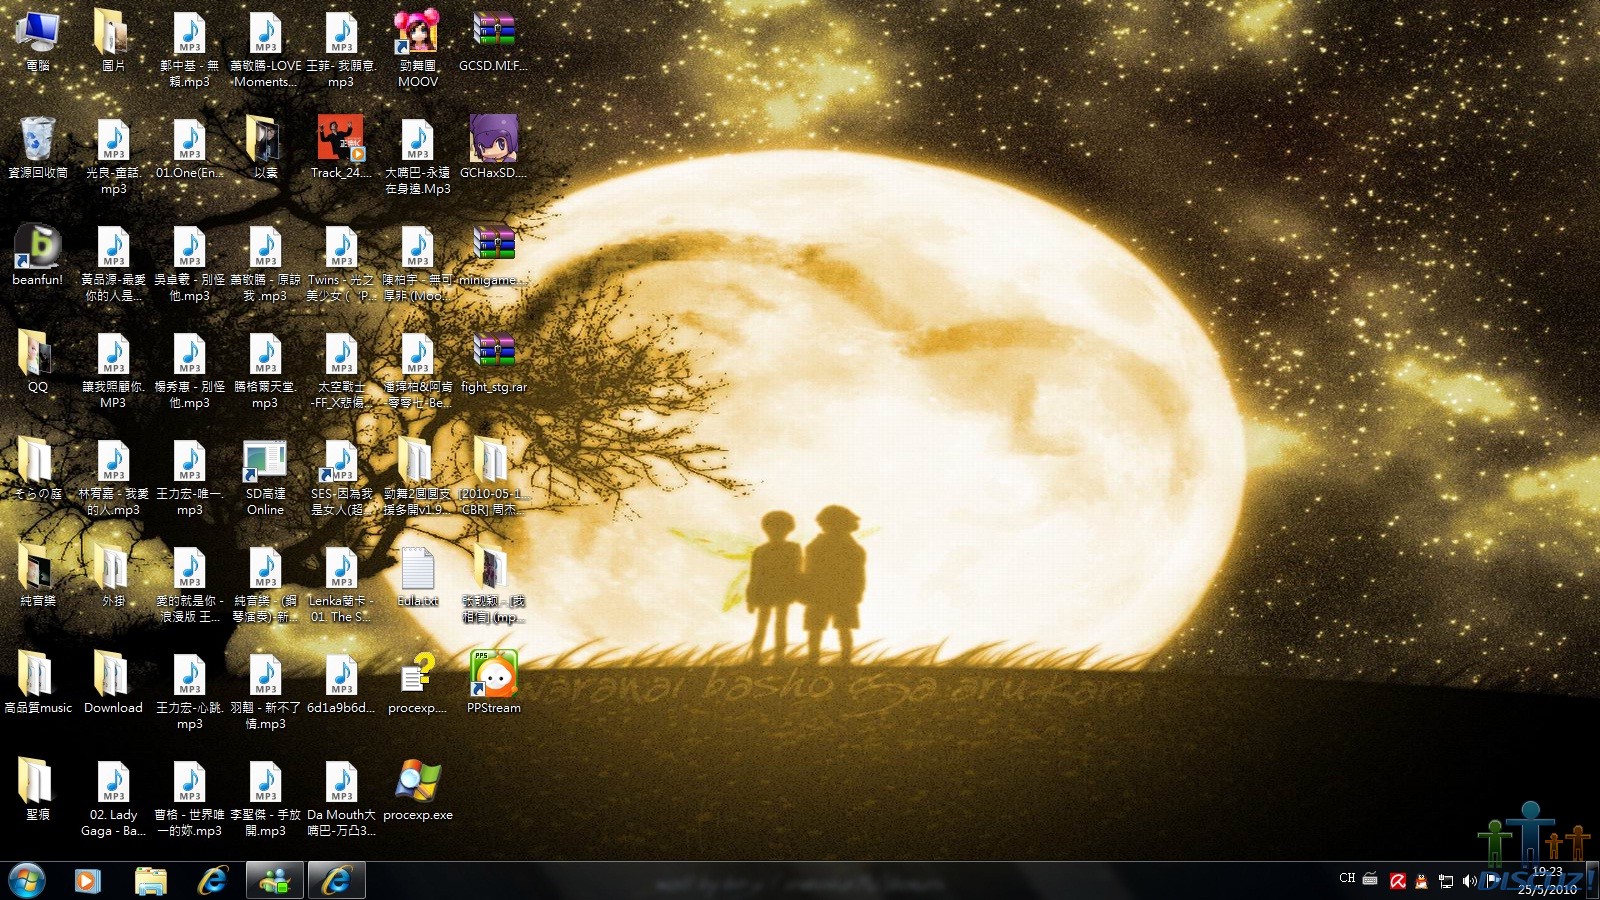
Task: Open the Eula.txt text file
Action: pyautogui.click(x=418, y=577)
